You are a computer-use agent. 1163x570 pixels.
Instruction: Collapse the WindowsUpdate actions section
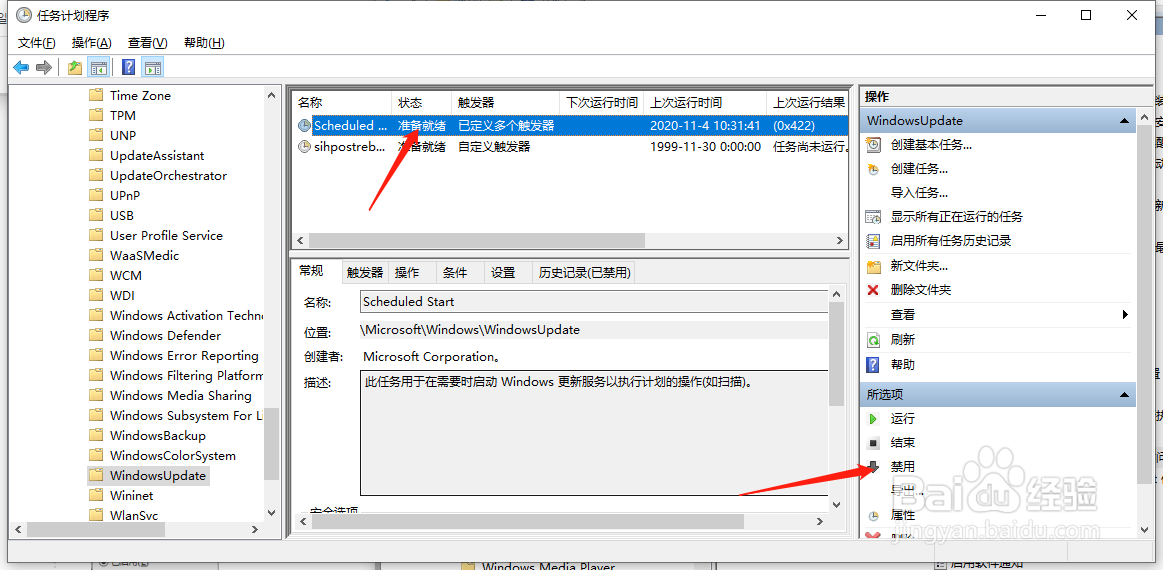(x=1124, y=121)
